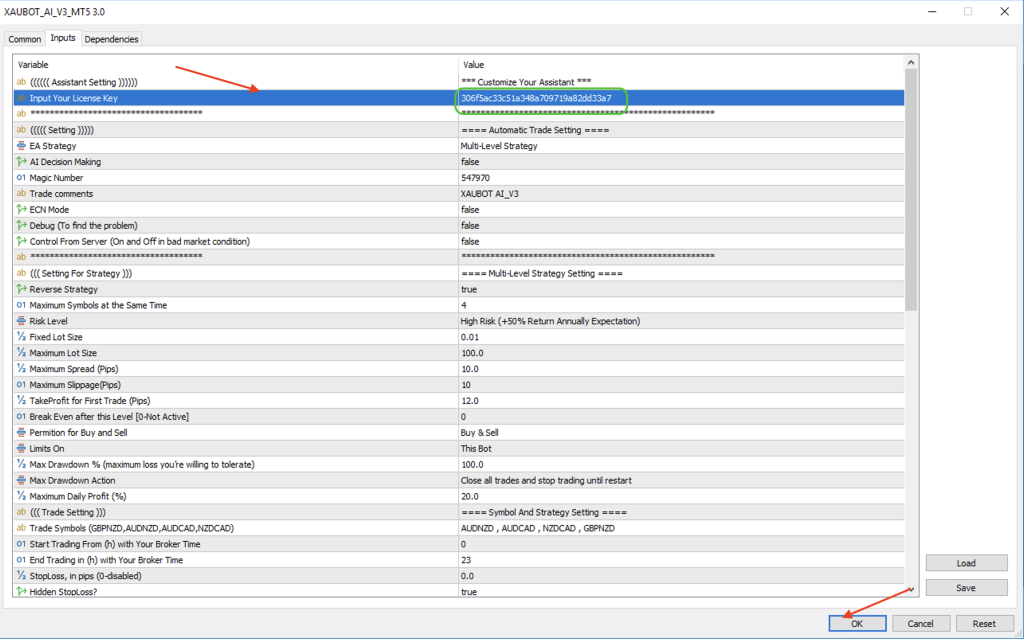Click the stacked list icon beside Risk Level
Viewport: 1024px width, 639px height.
tap(19, 321)
